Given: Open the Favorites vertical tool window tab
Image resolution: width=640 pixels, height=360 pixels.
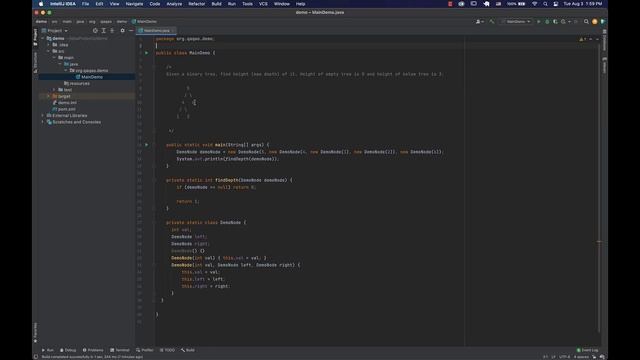Looking at the screenshot, I should 36,333.
